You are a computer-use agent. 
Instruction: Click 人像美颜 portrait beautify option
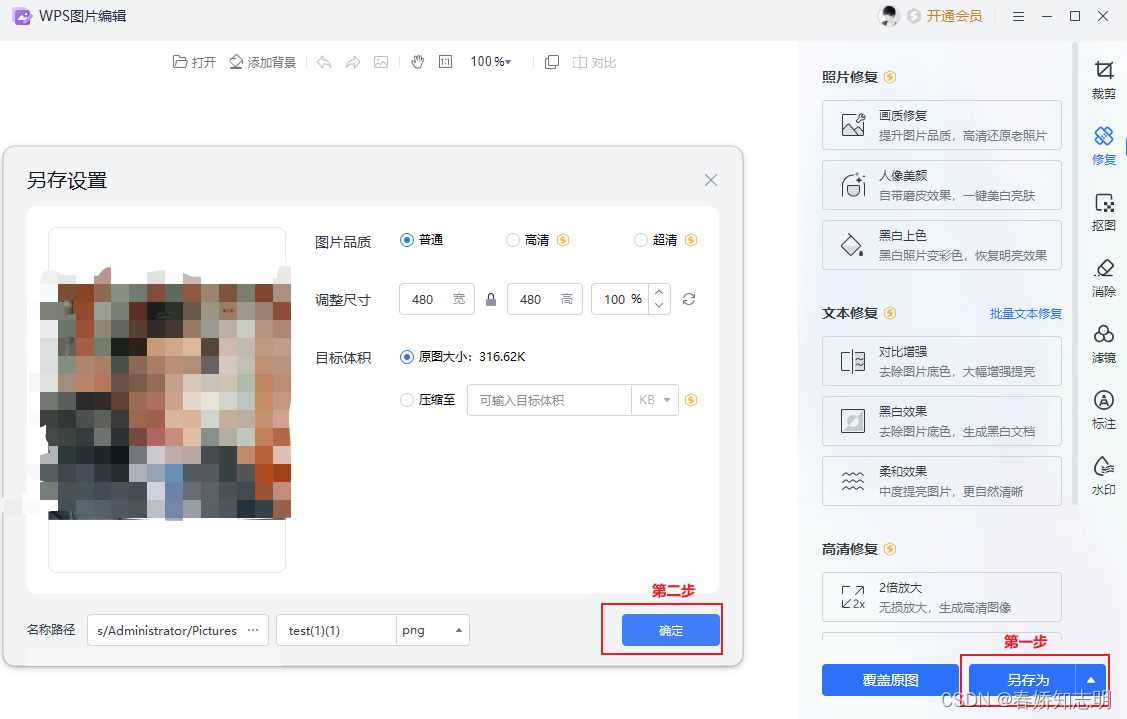click(942, 185)
